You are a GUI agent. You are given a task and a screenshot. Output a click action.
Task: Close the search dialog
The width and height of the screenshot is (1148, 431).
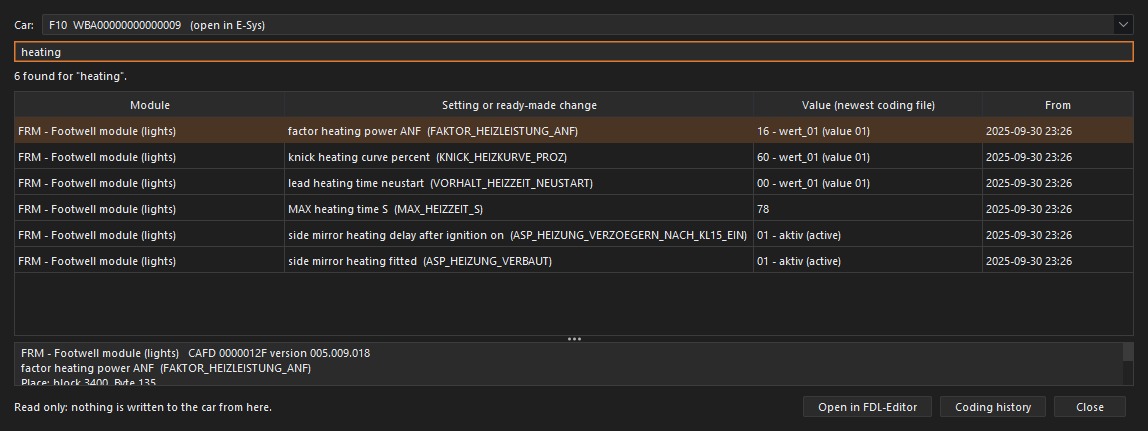(1089, 407)
